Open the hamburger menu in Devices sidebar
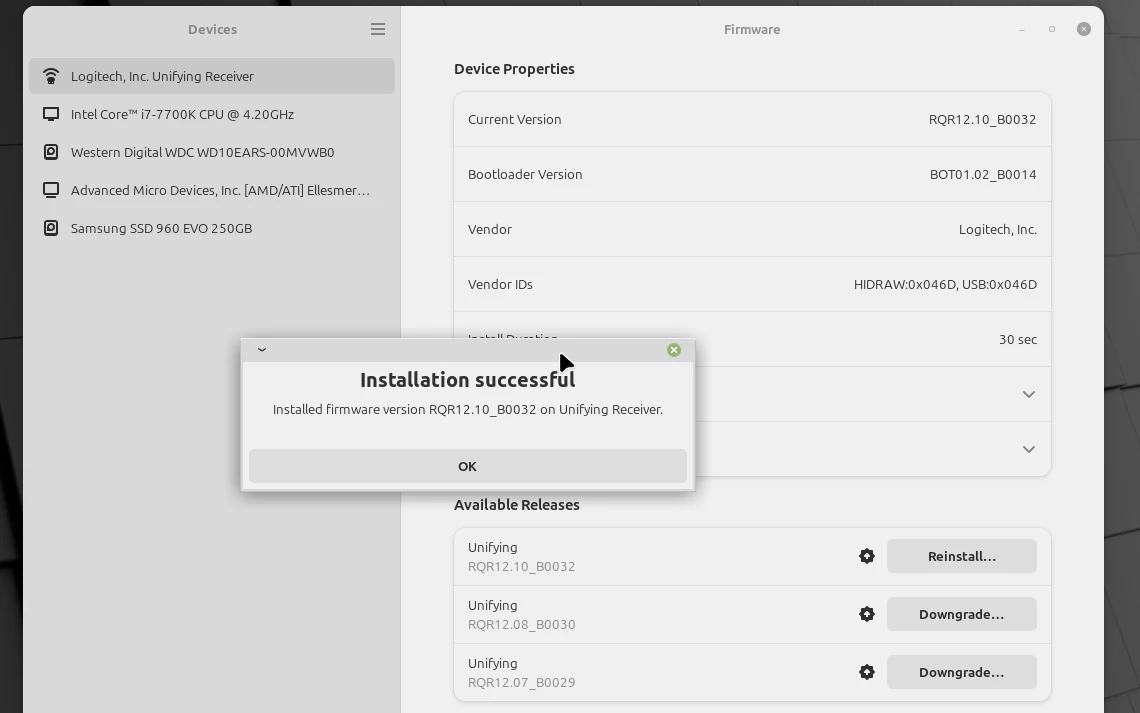 (378, 29)
